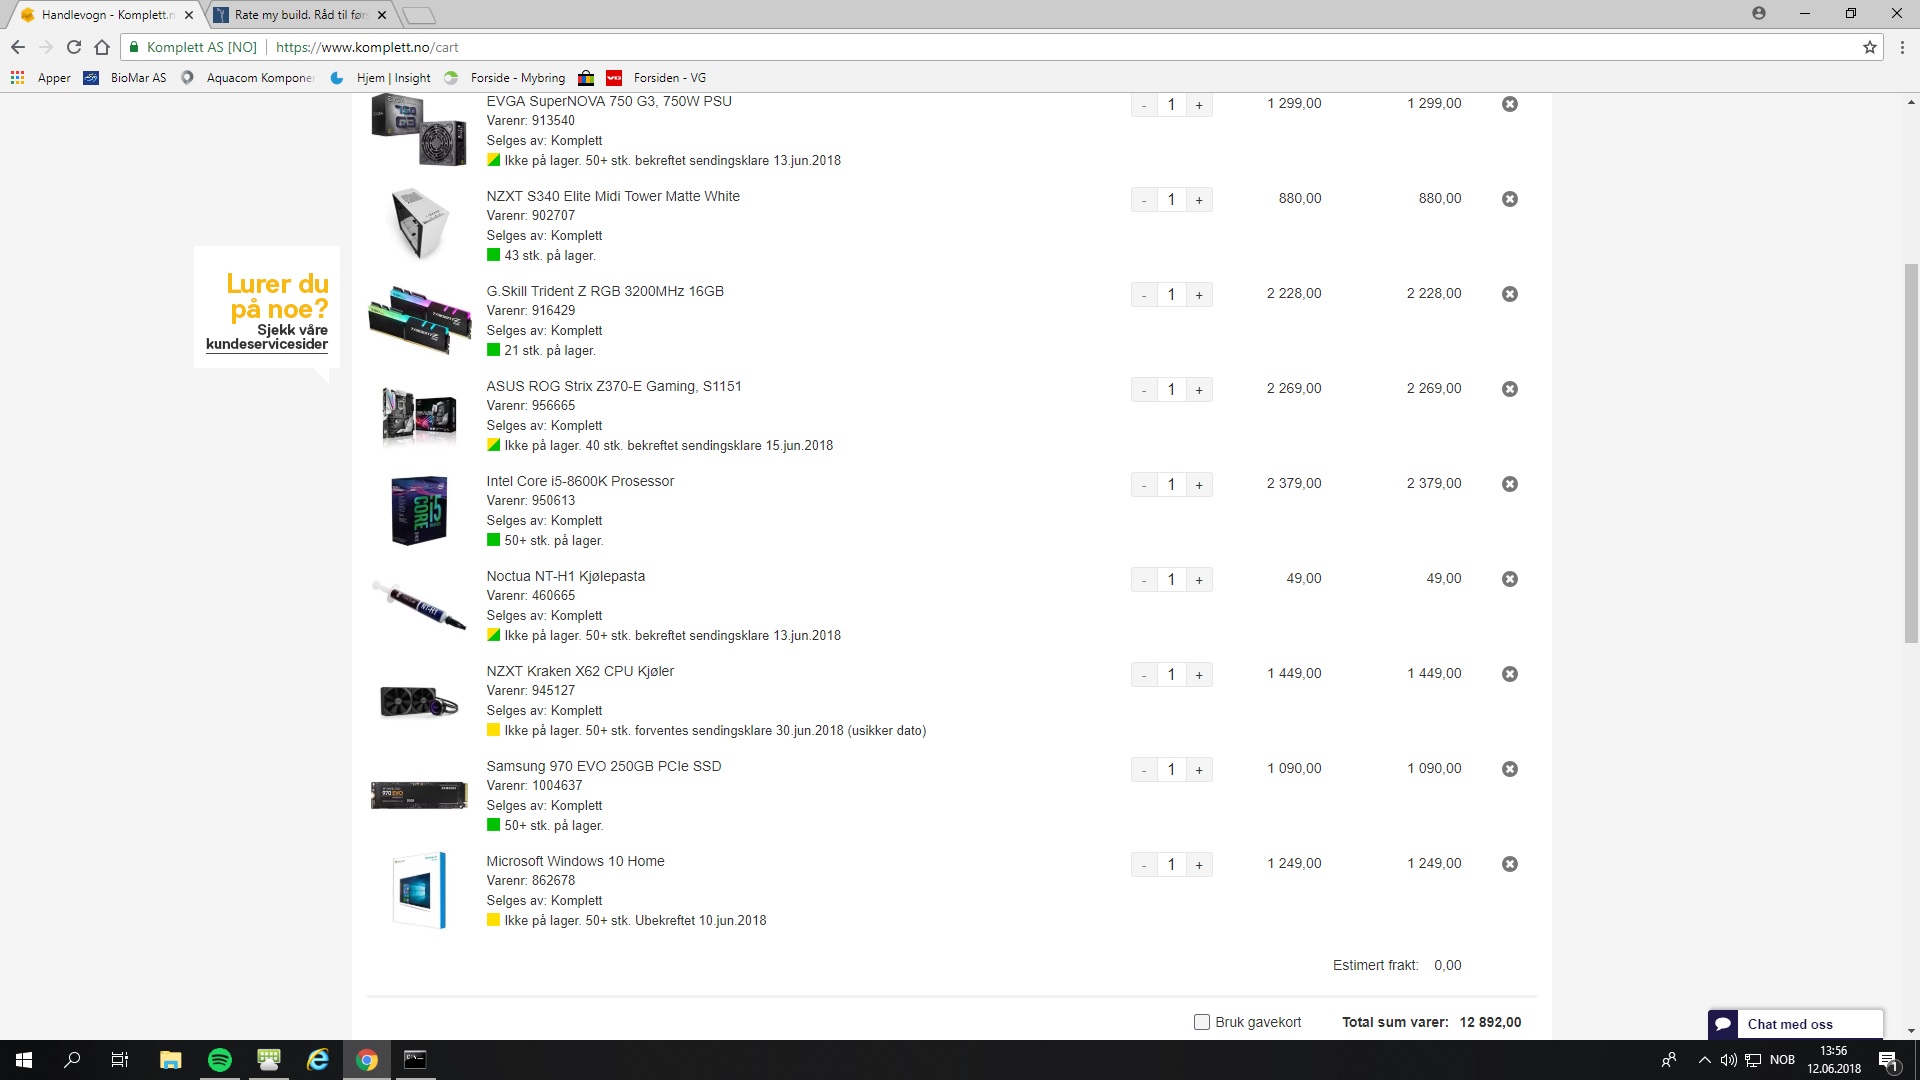This screenshot has height=1080, width=1920.
Task: Open NZXT Kraken X62 CPU Kjøler link
Action: point(580,671)
